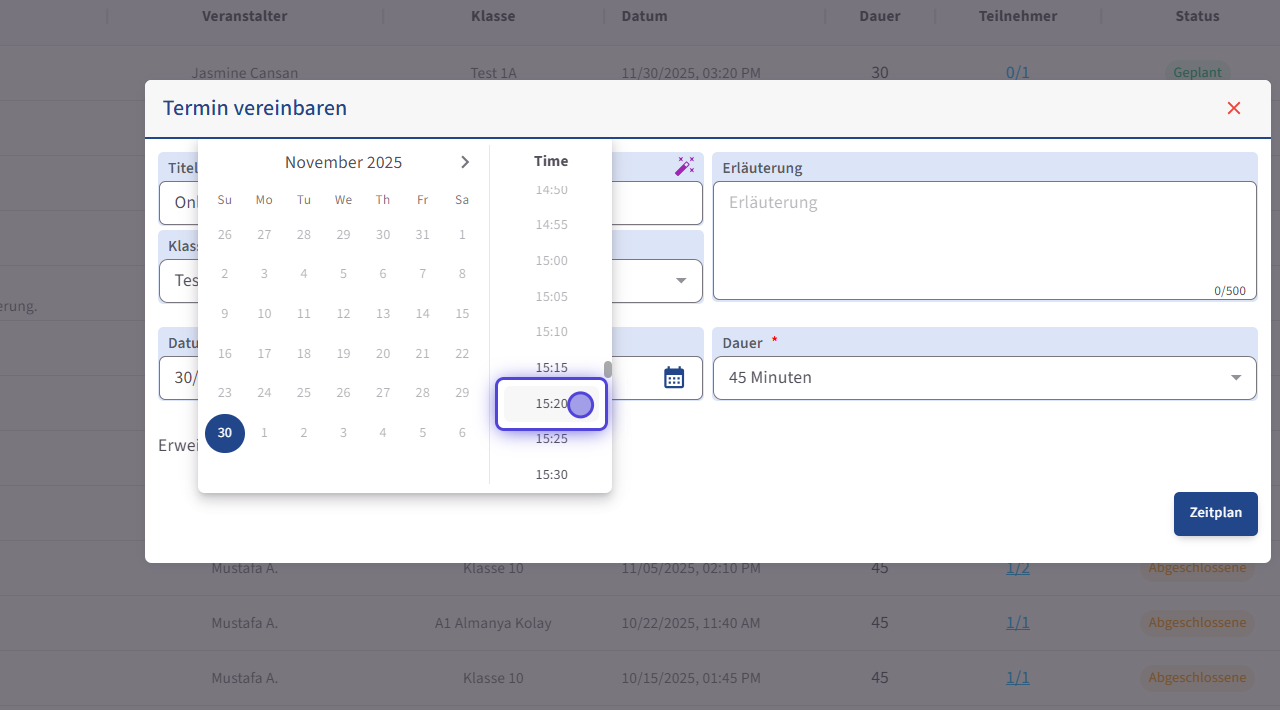This screenshot has height=710, width=1280.
Task: Sort by the Datum column header
Action: tap(644, 16)
